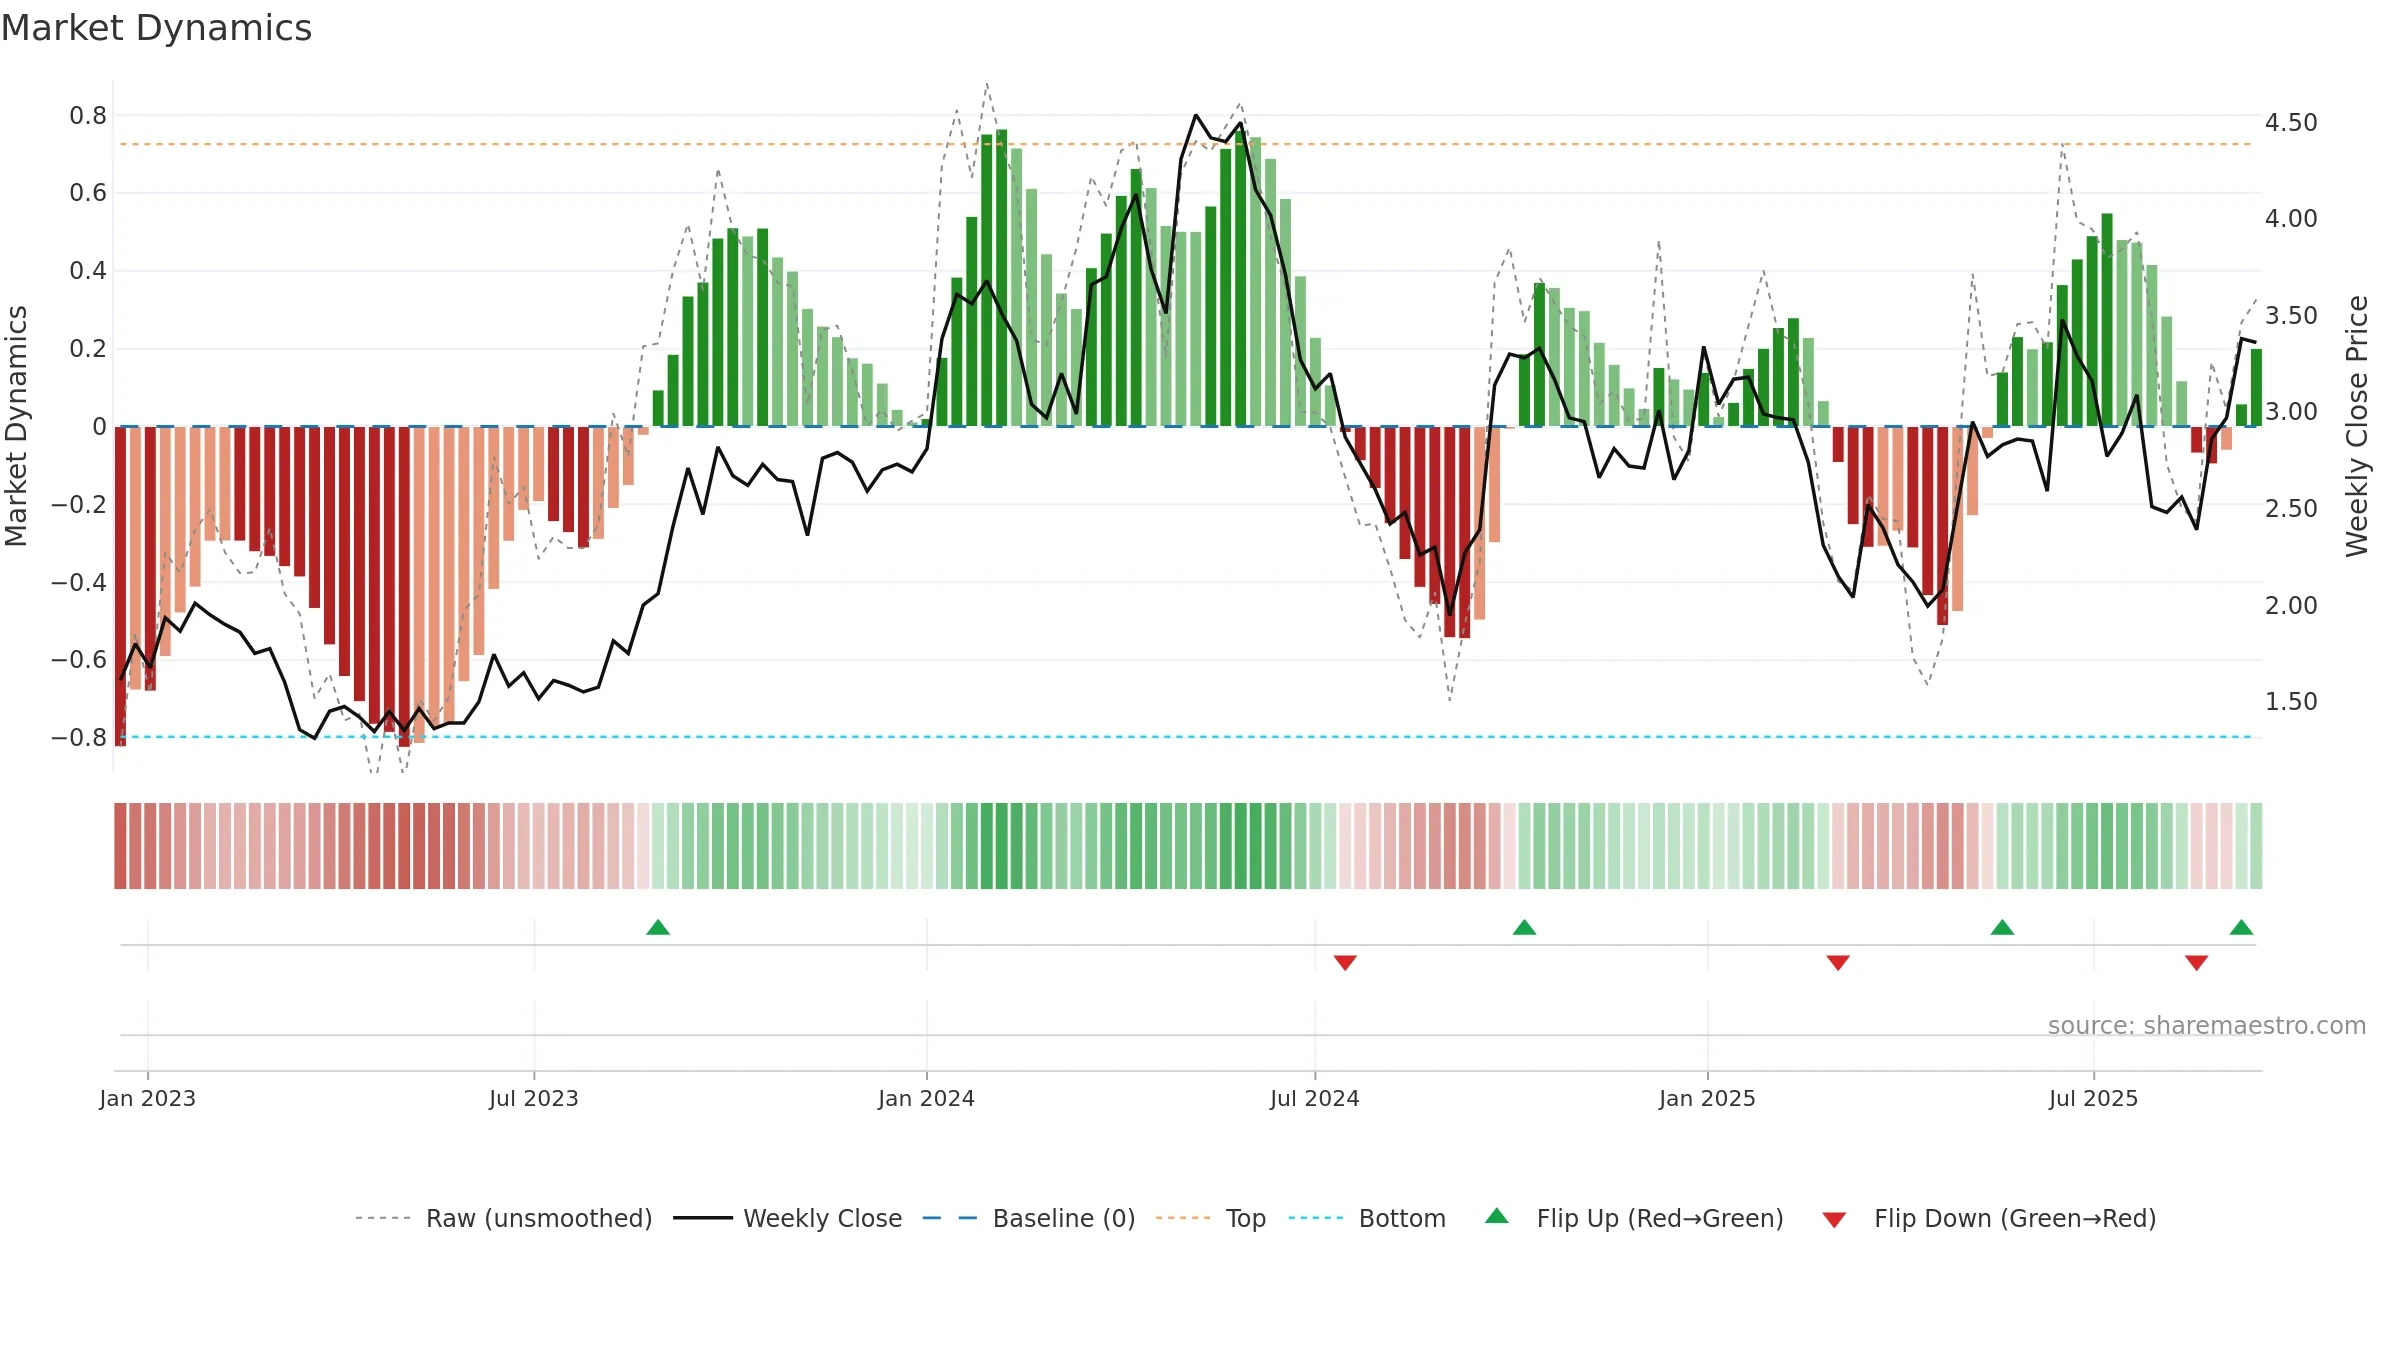Click the orange dotted Top legend line
2400x1350 pixels.
click(x=1183, y=1218)
